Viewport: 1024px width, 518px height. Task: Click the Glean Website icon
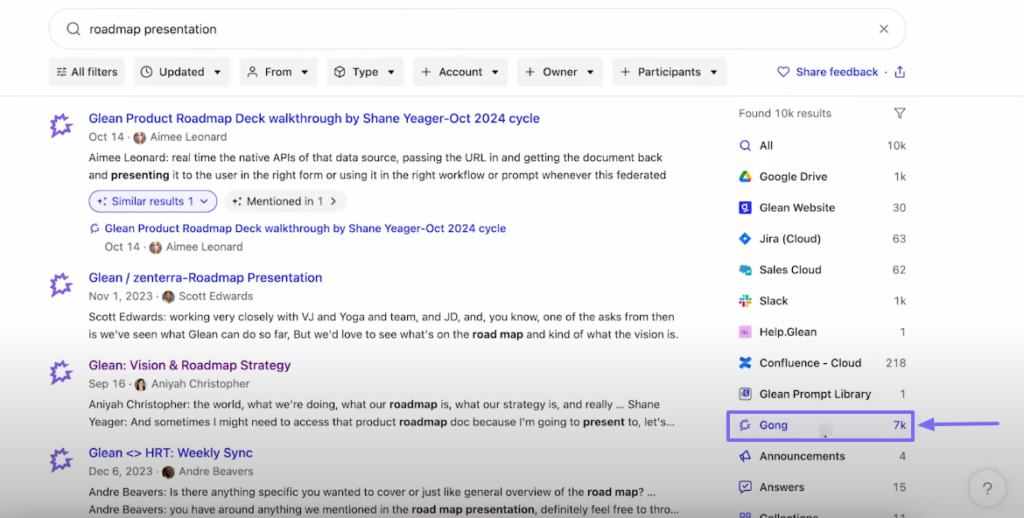click(745, 208)
